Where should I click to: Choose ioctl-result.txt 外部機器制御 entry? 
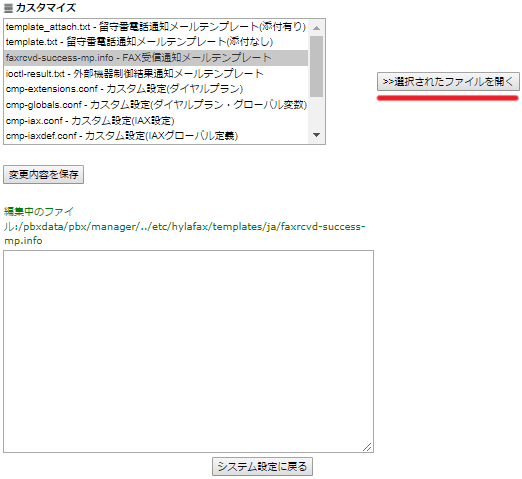click(x=156, y=73)
